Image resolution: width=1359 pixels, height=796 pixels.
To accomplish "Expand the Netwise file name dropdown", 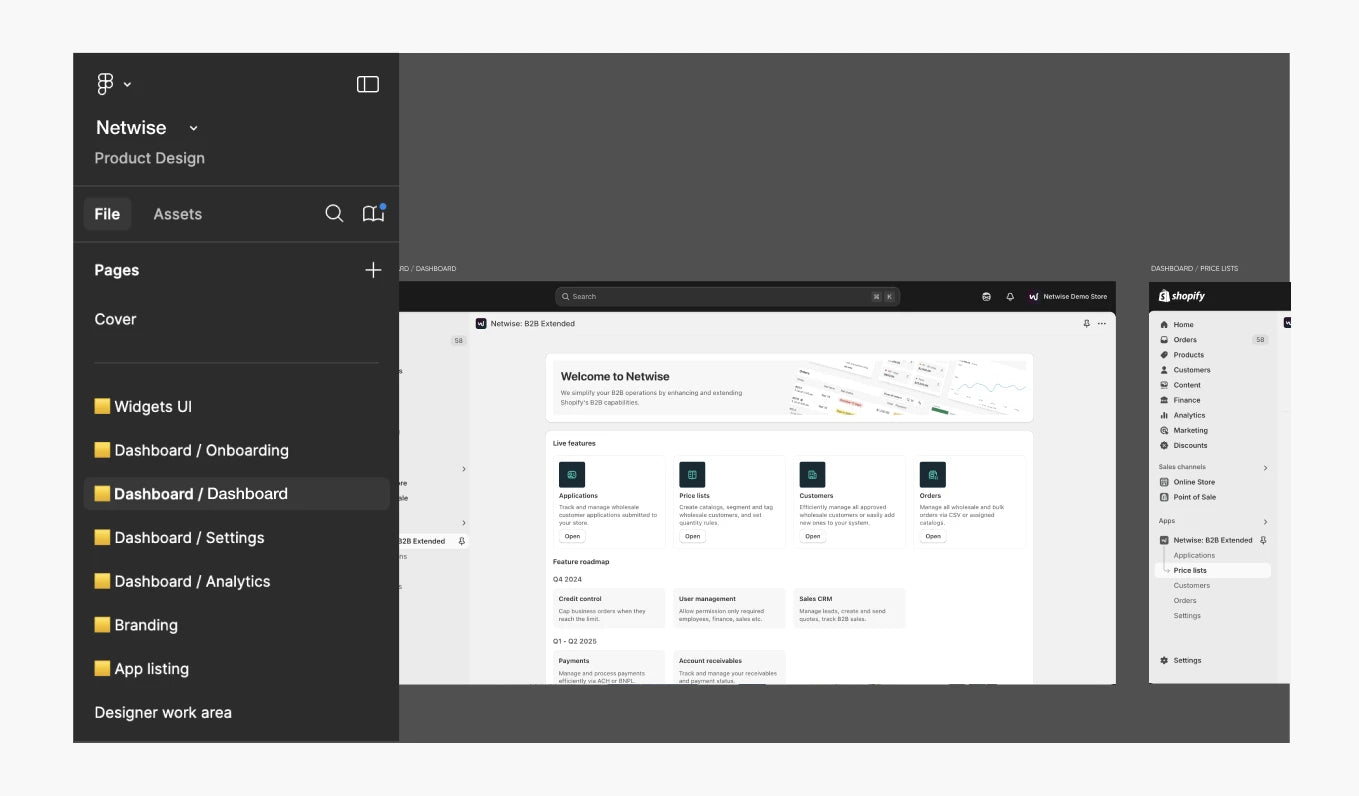I will tap(193, 128).
